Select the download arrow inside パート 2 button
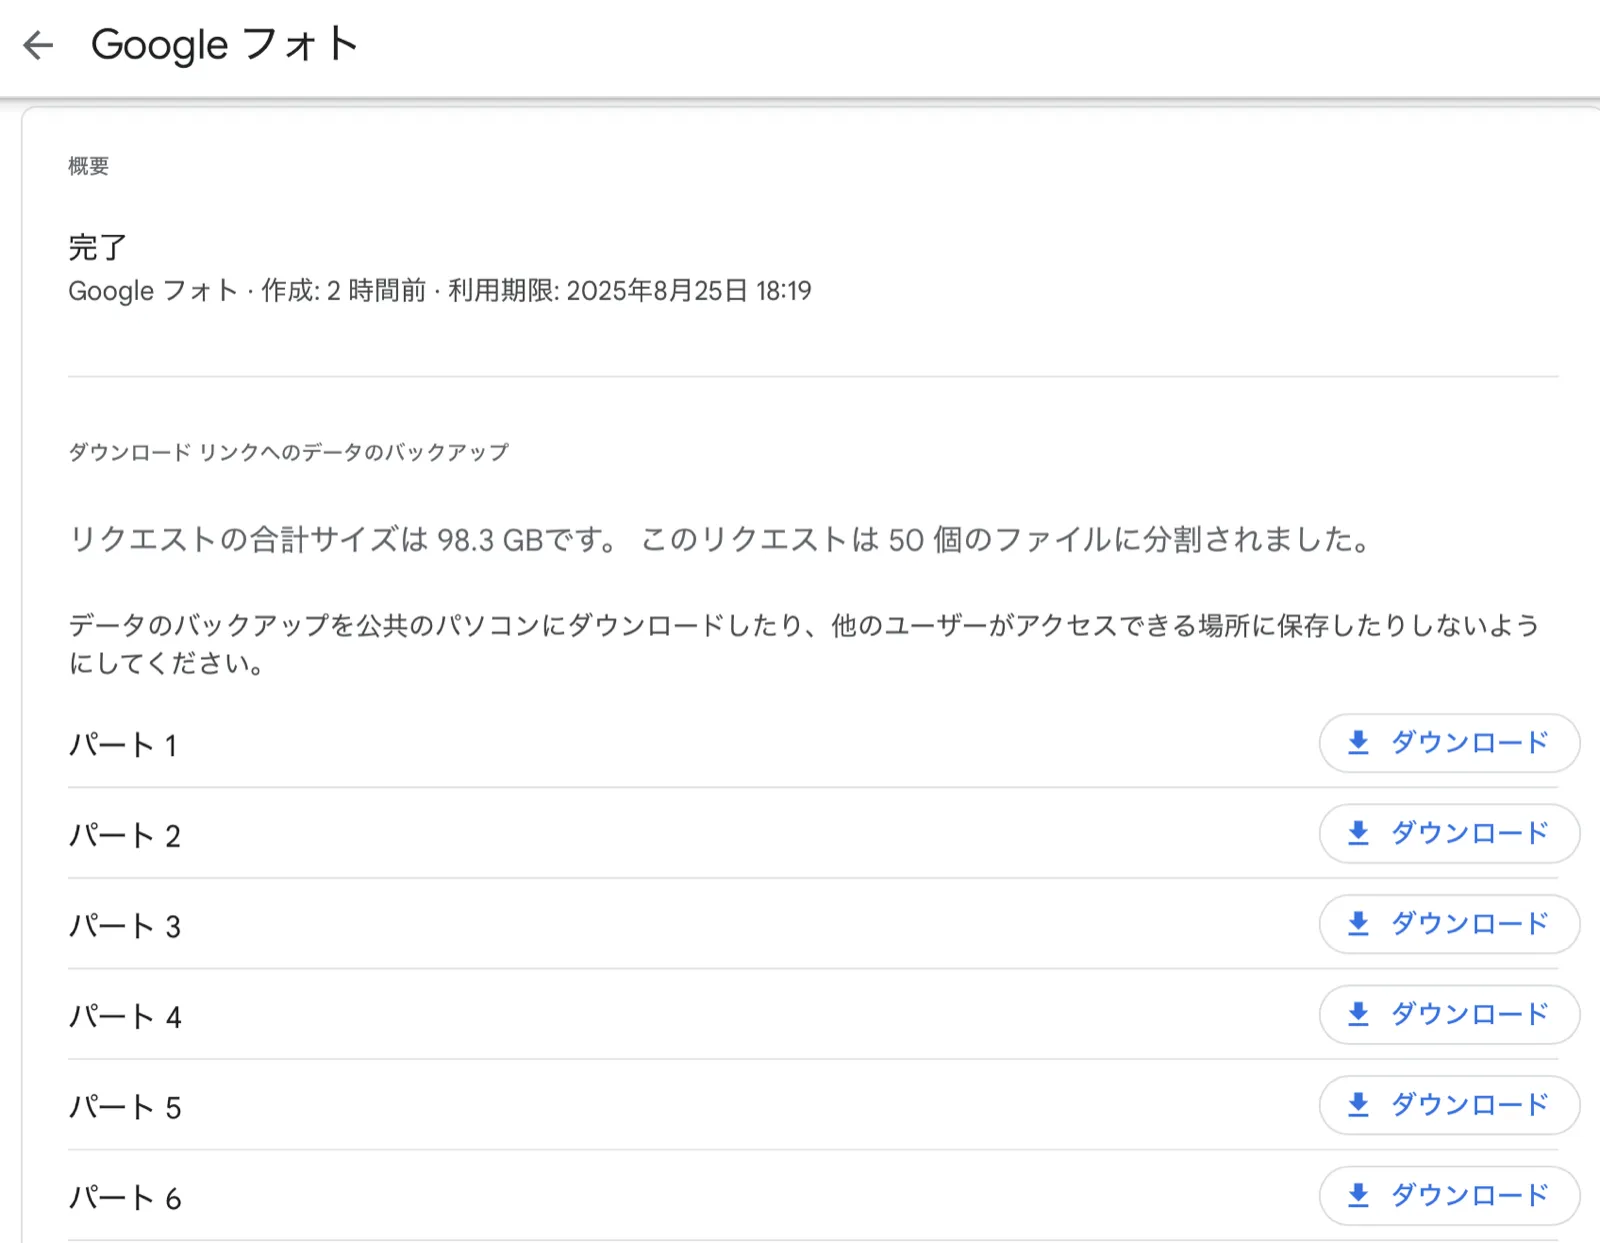The height and width of the screenshot is (1243, 1600). tap(1357, 833)
